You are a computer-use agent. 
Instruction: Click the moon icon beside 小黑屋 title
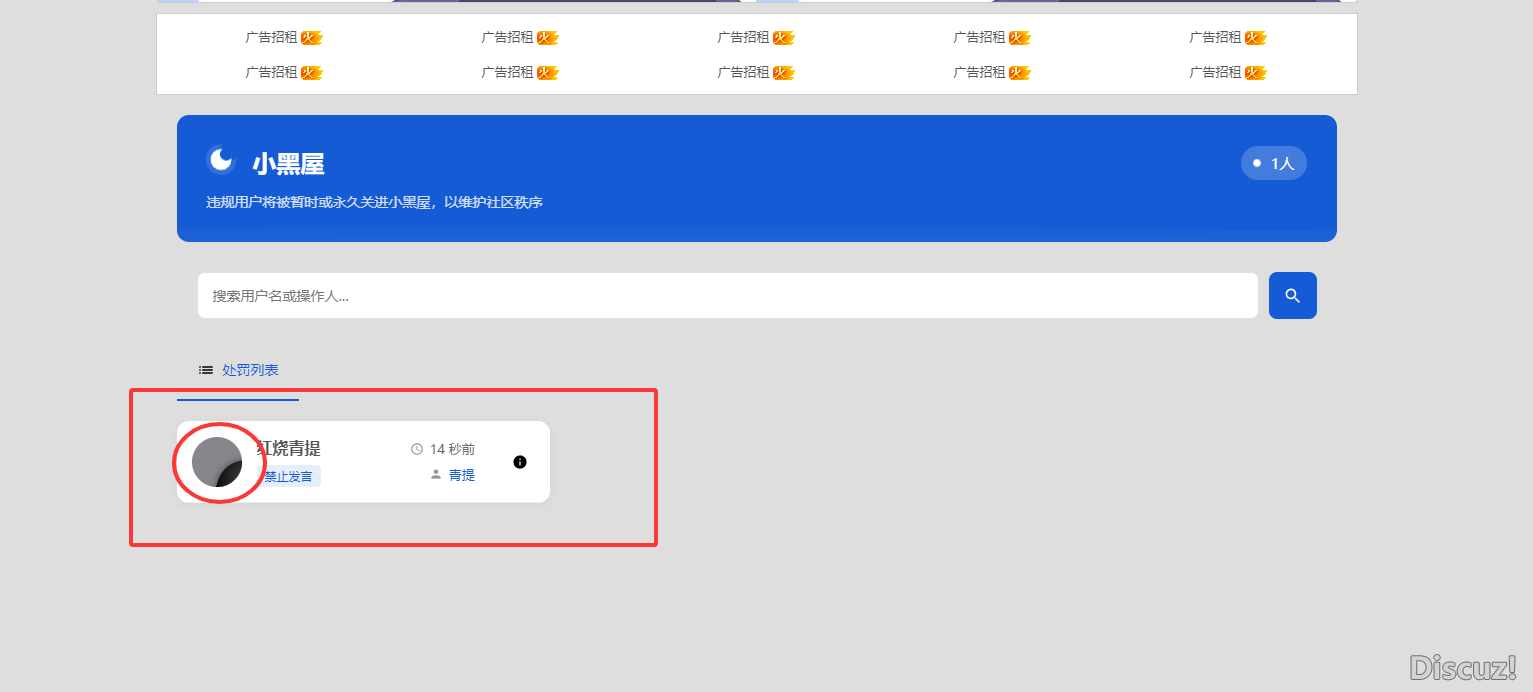point(220,160)
